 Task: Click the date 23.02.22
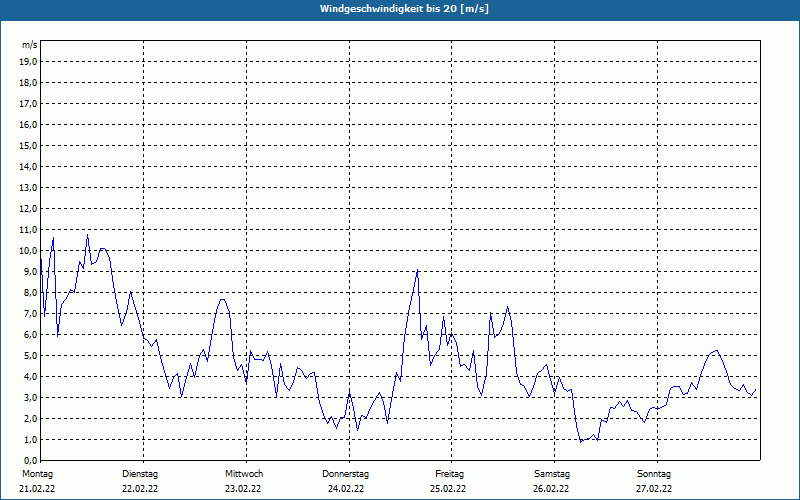(x=243, y=489)
